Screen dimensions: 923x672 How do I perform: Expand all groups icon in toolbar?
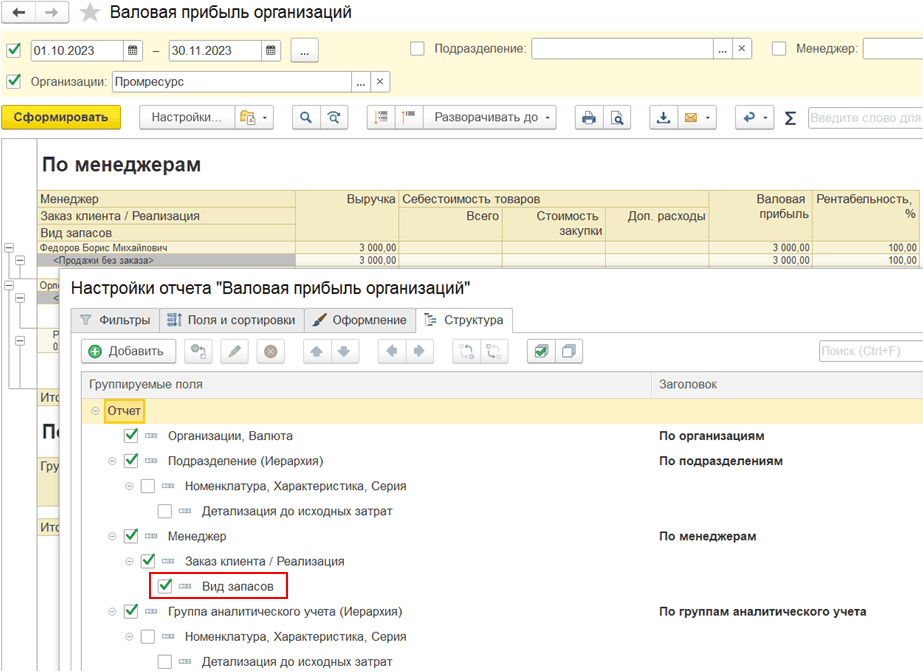(408, 117)
